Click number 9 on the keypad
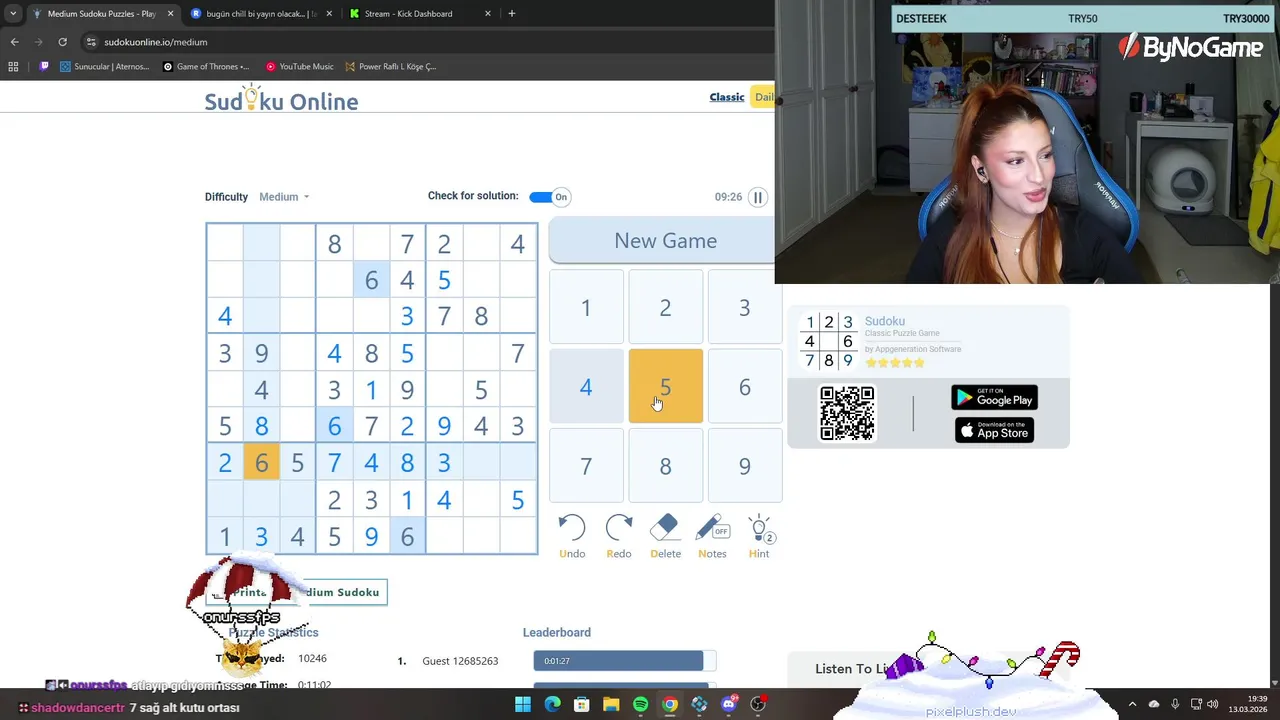Image resolution: width=1280 pixels, height=720 pixels. click(744, 466)
